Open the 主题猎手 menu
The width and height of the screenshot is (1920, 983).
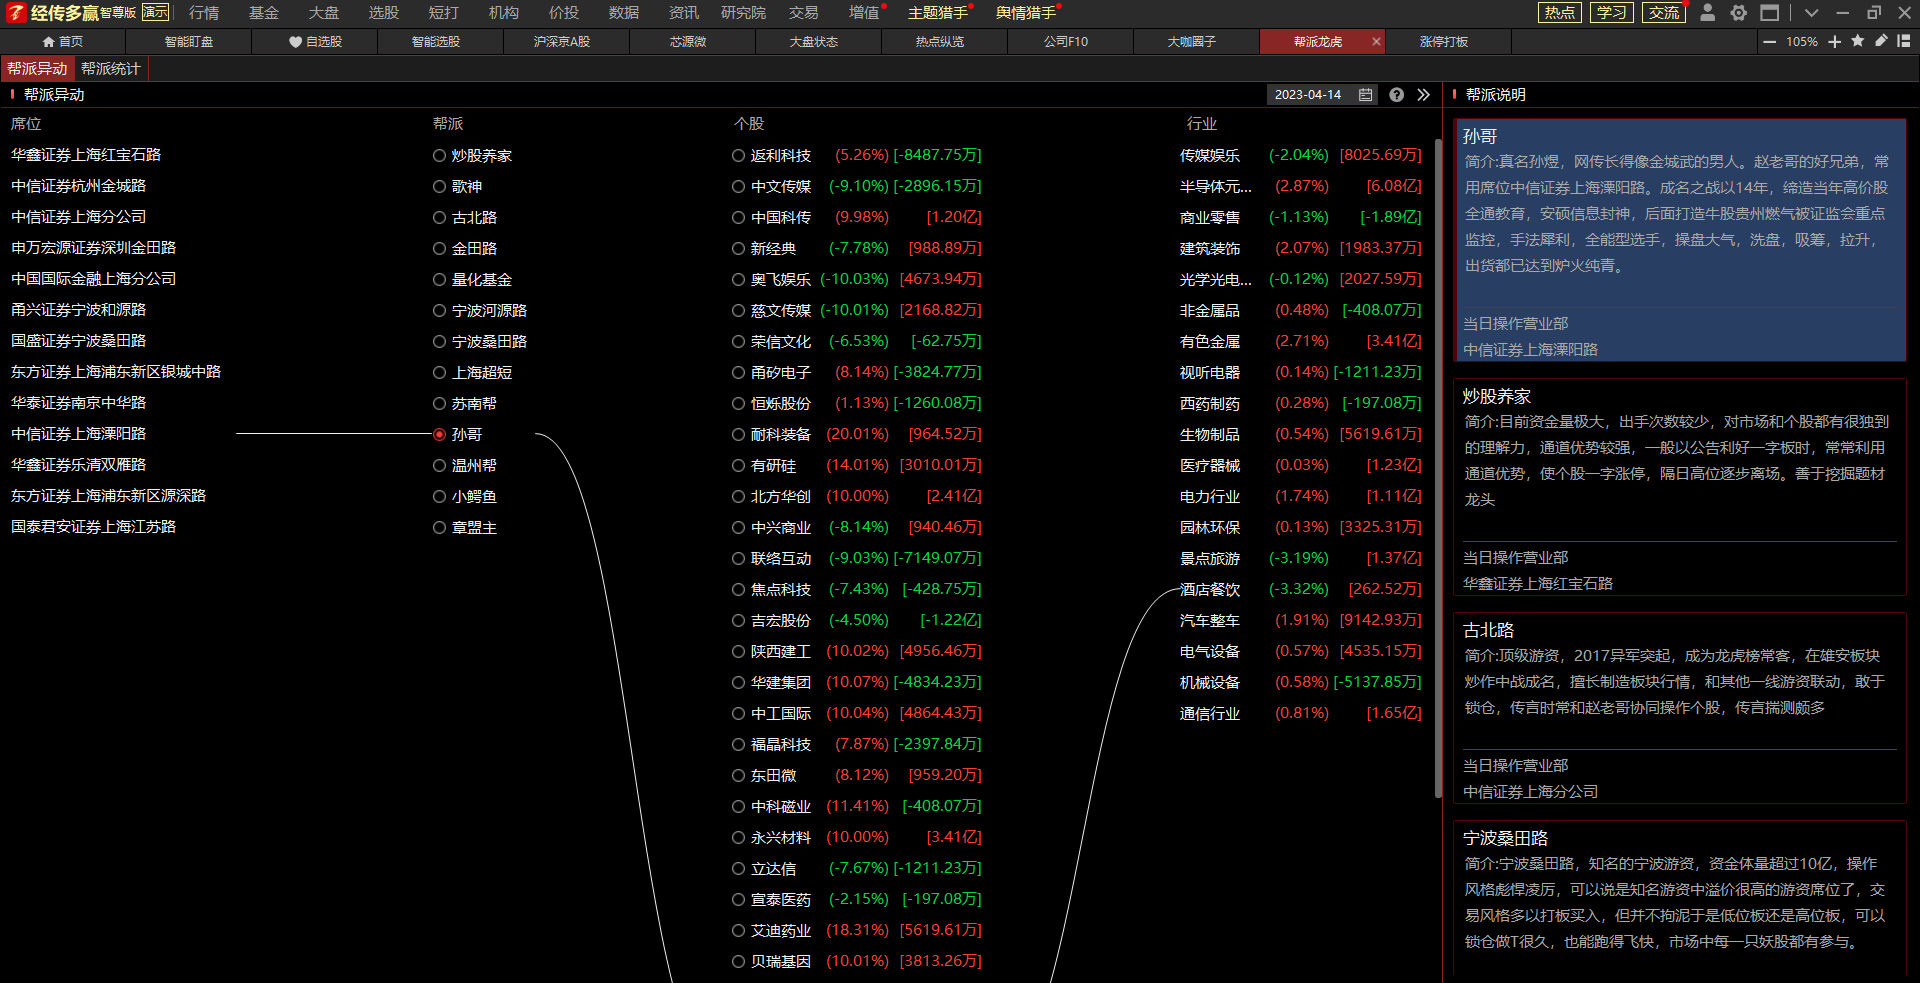click(938, 13)
